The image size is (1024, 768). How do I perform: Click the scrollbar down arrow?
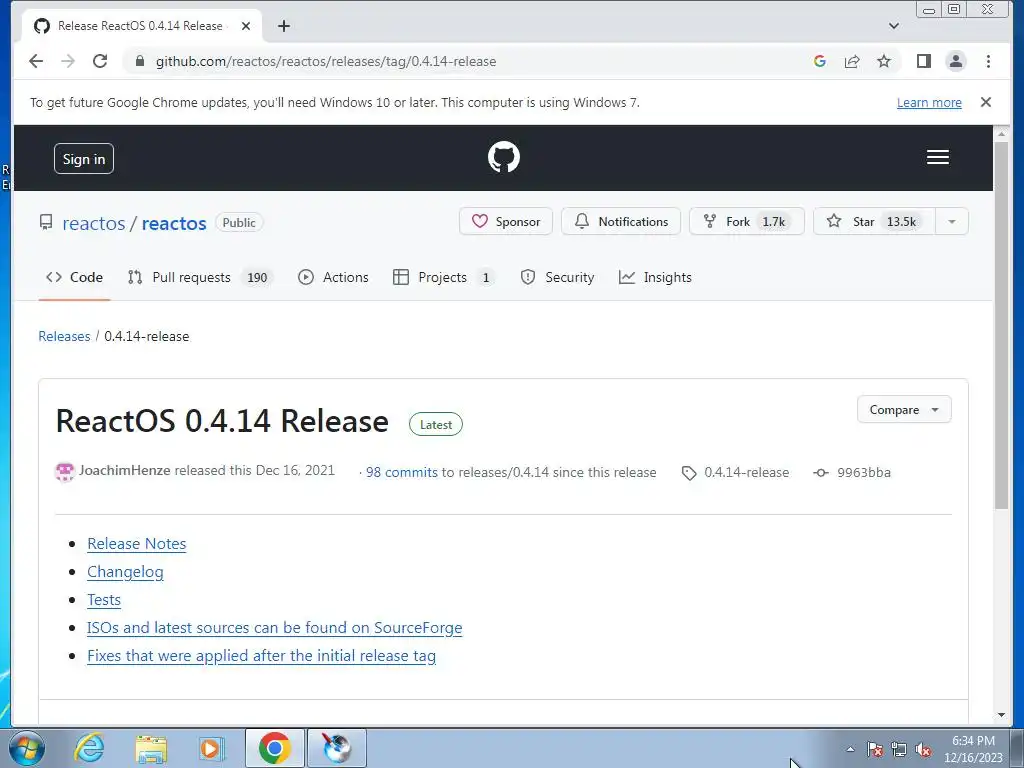coord(1001,715)
